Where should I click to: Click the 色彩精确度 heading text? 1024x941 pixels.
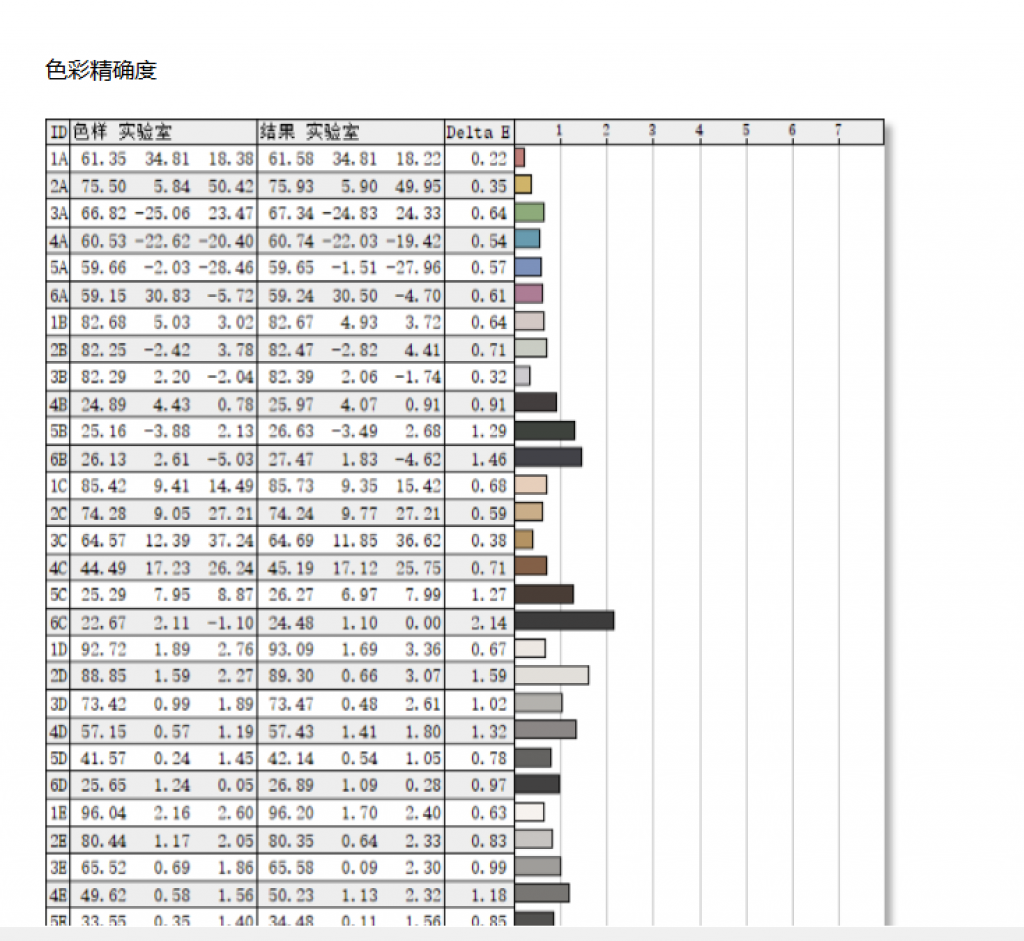coord(101,70)
